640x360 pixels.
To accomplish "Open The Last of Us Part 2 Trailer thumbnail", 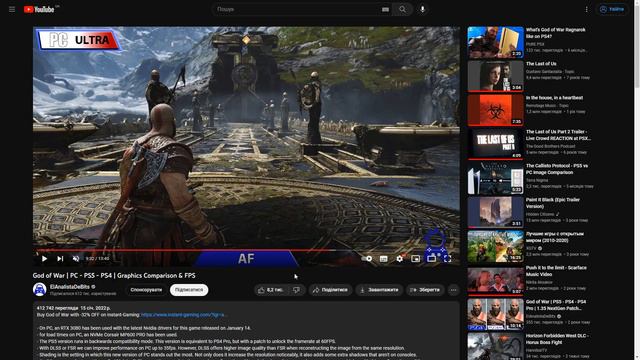I will [496, 144].
